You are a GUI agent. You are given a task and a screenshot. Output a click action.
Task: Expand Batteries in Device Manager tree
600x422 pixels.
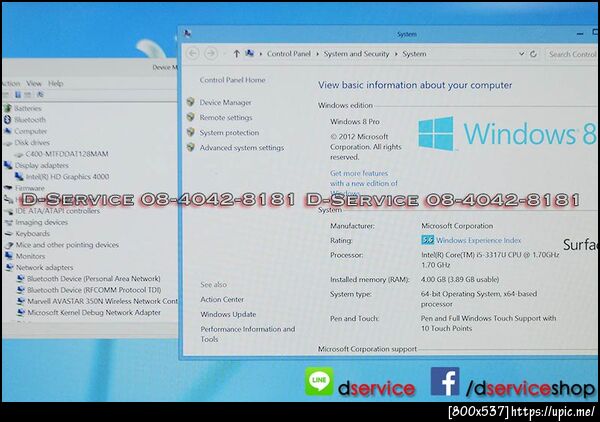pos(27,108)
